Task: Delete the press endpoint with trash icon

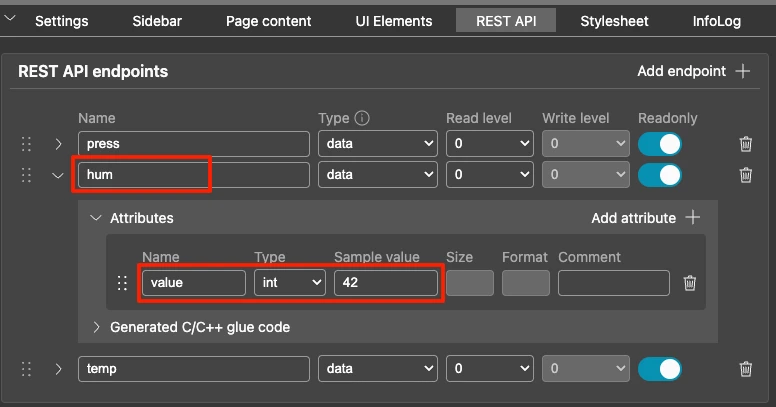Action: (x=745, y=144)
